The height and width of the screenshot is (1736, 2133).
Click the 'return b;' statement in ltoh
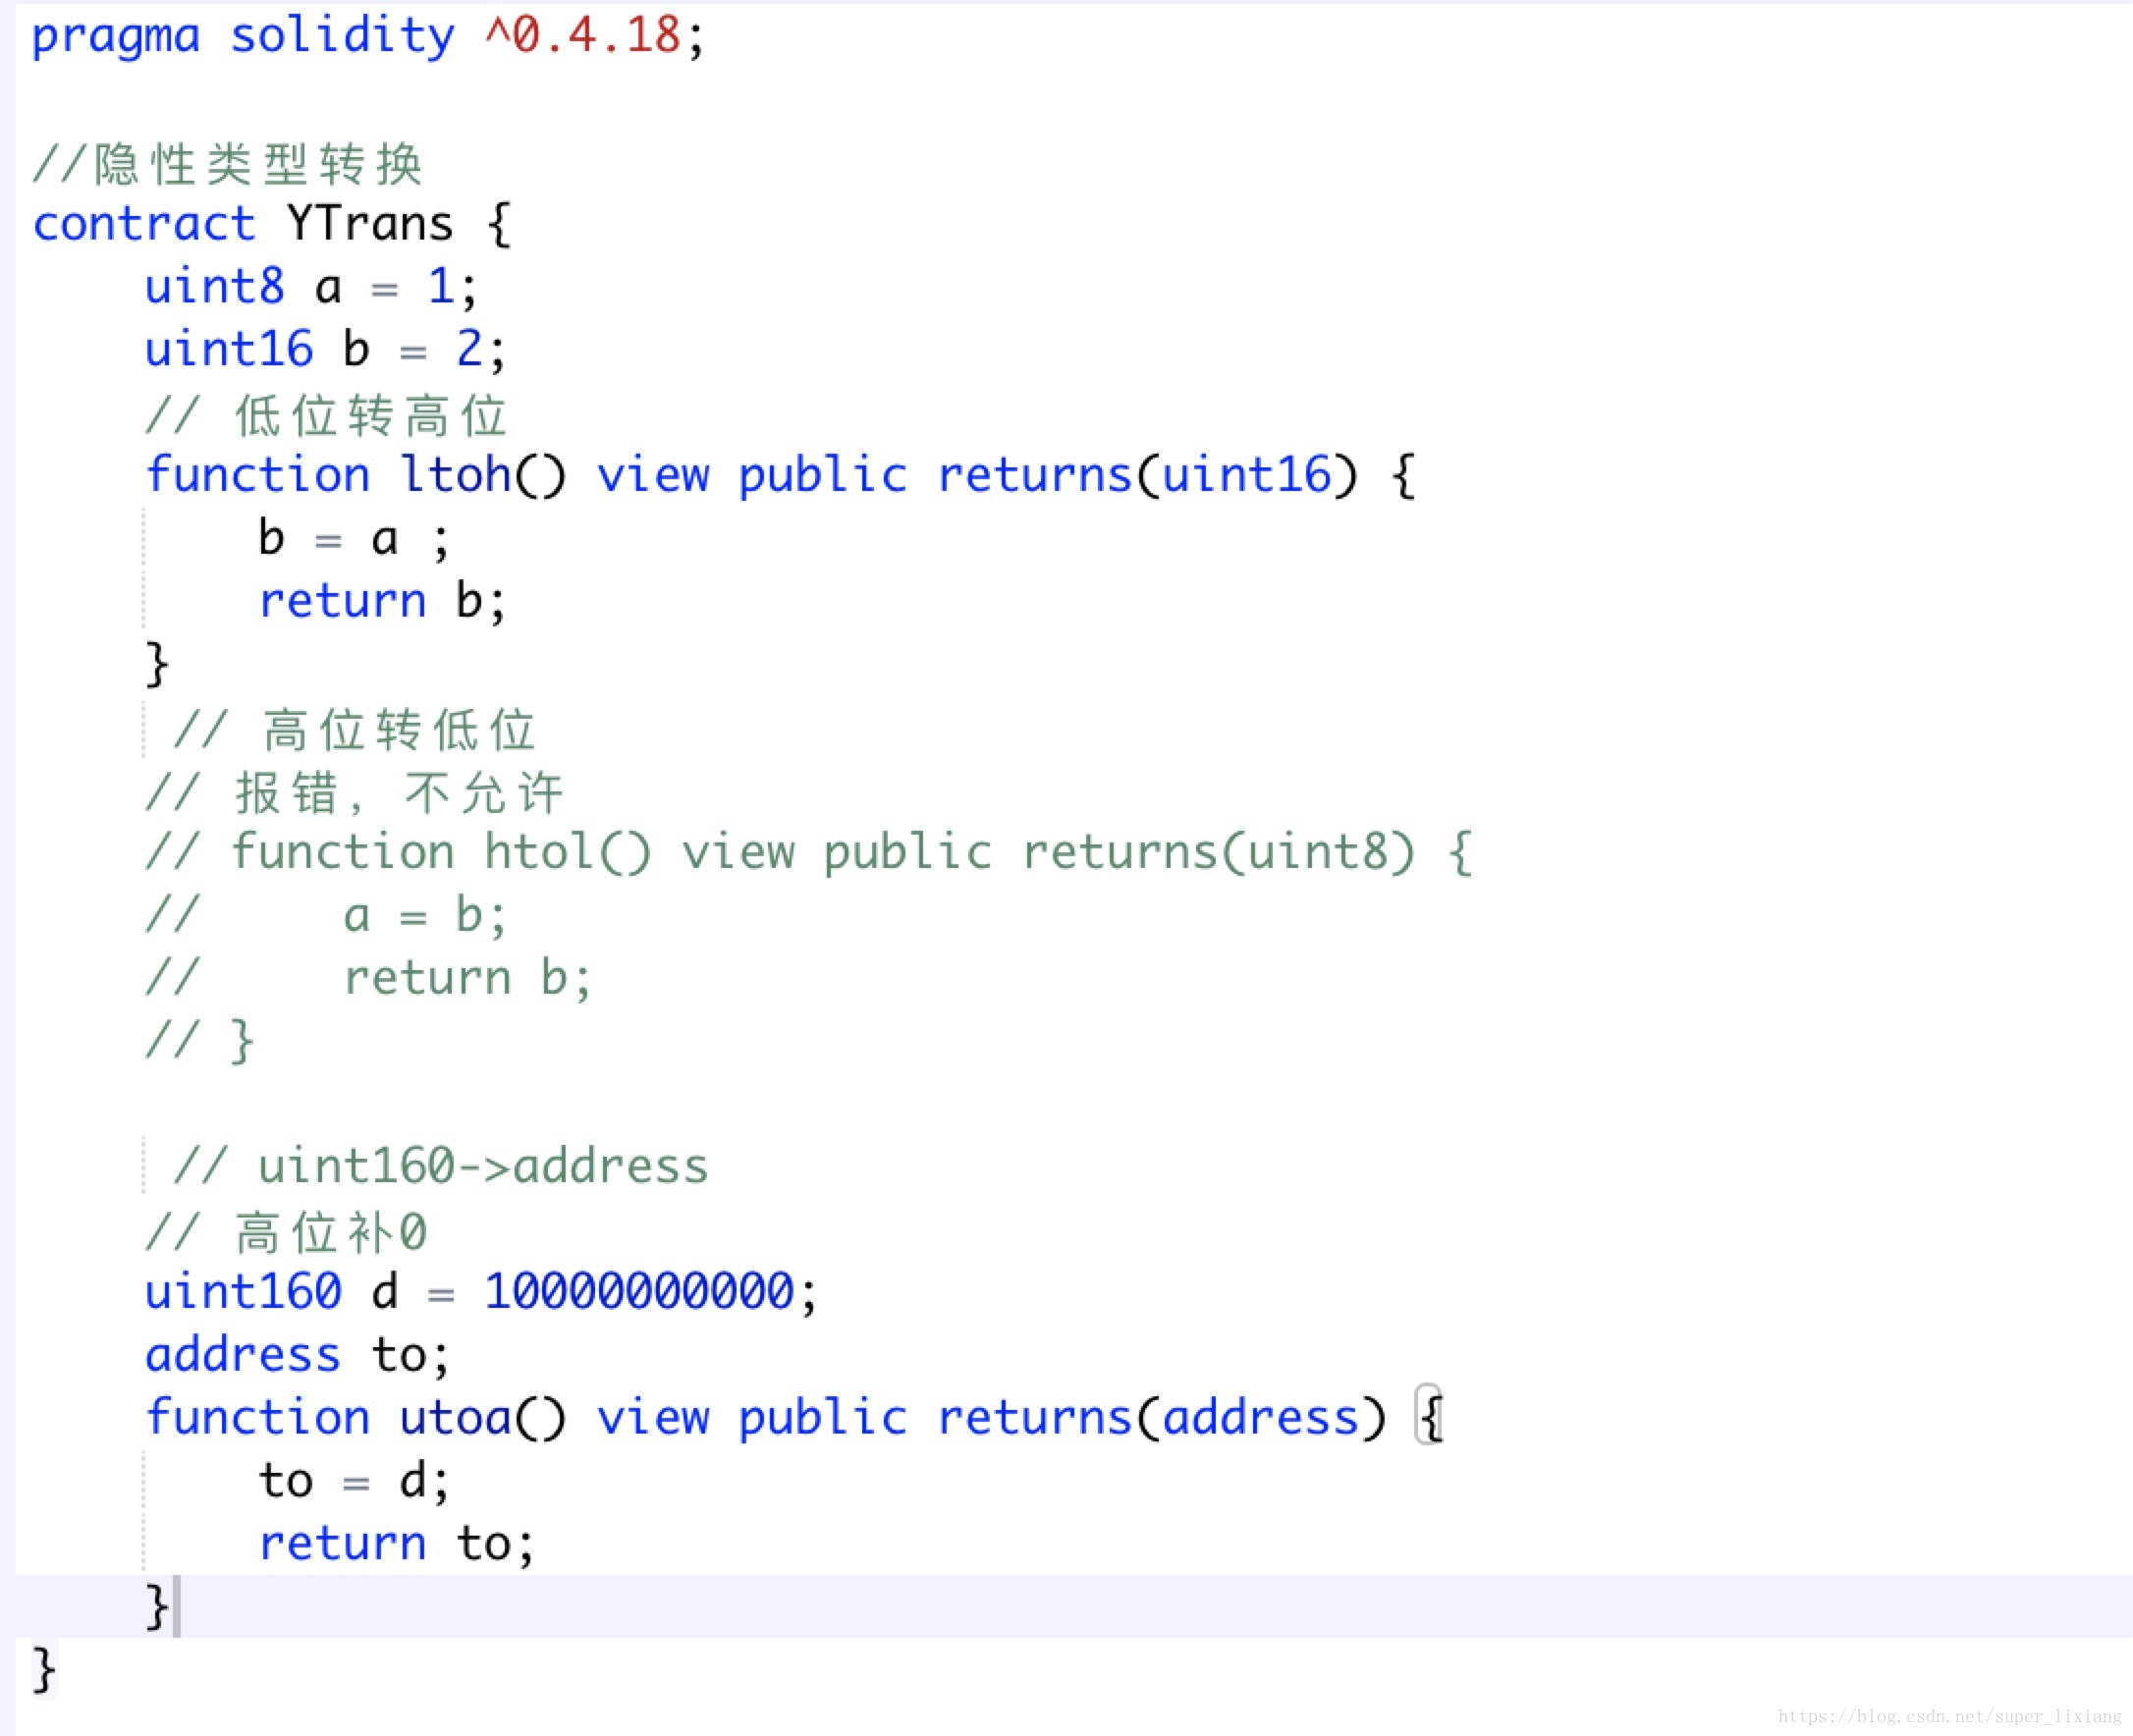(381, 601)
